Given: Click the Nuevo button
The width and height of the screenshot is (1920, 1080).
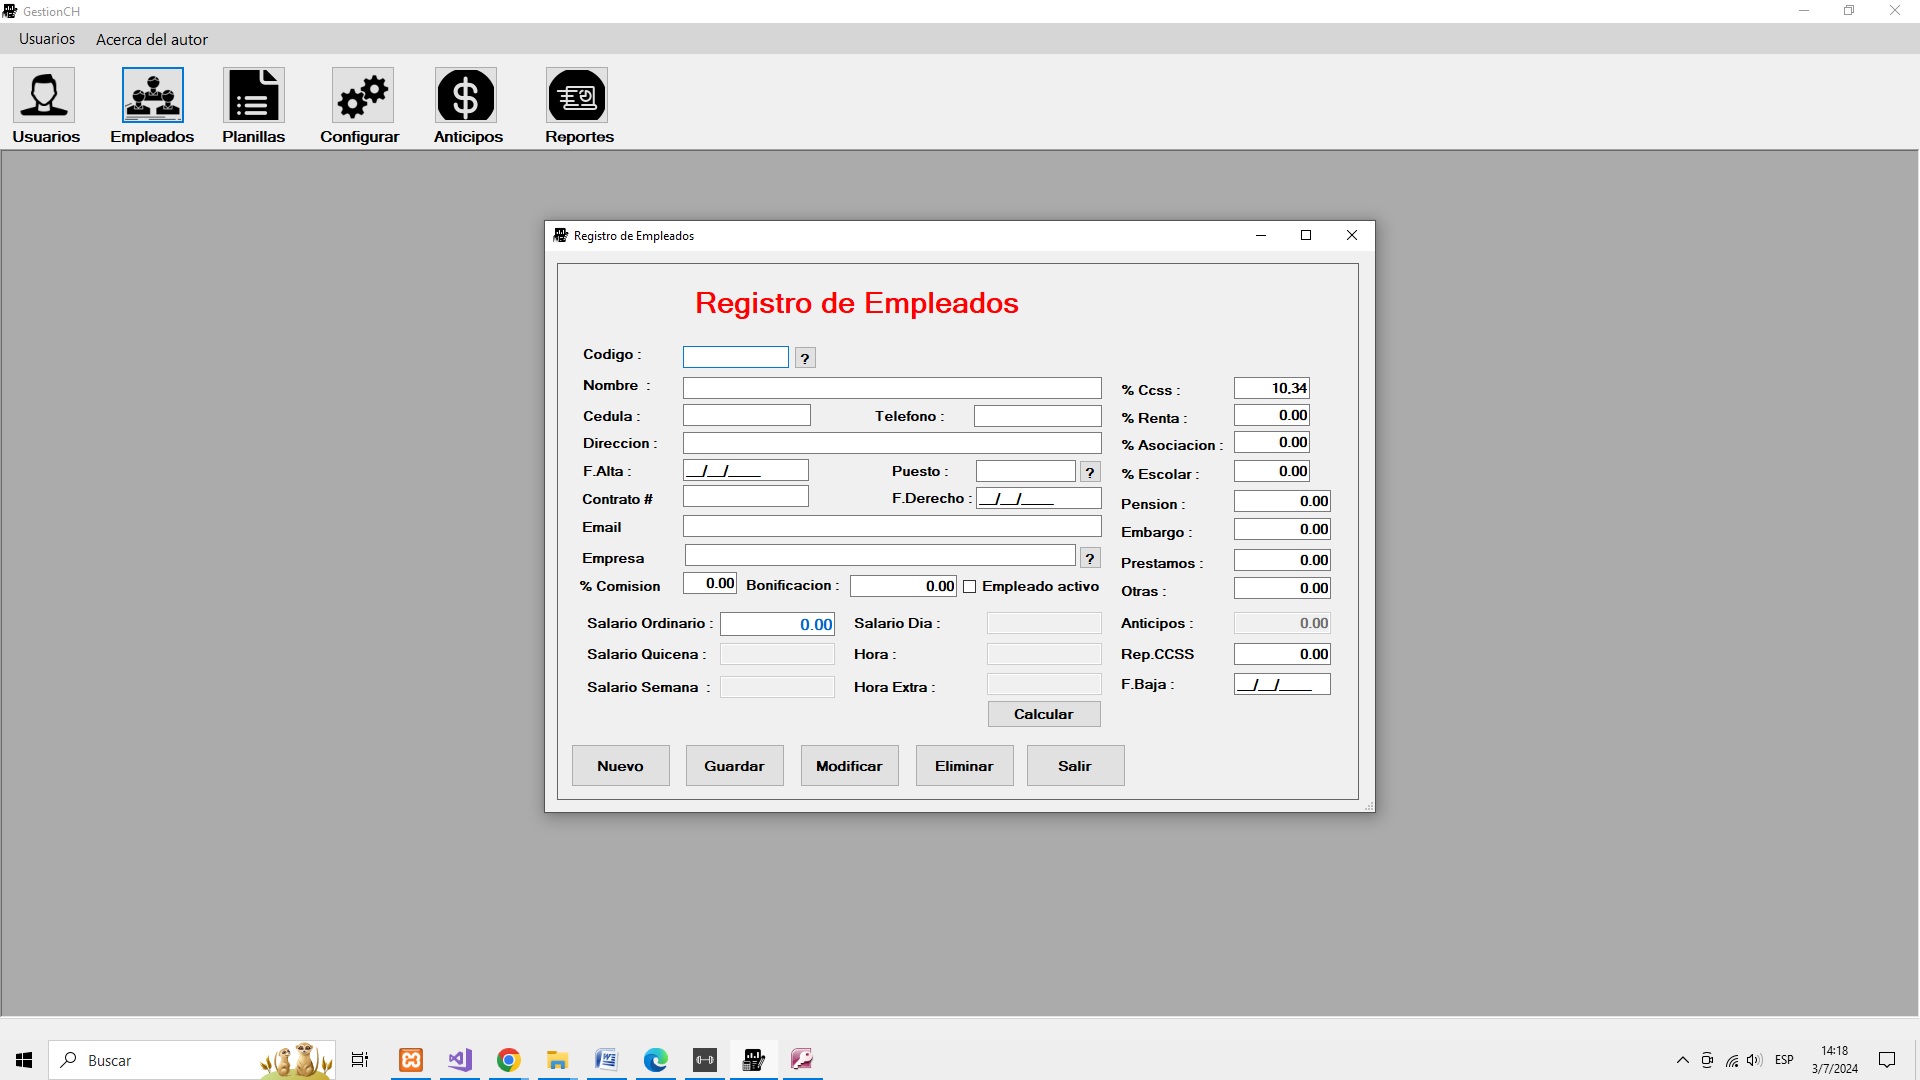Looking at the screenshot, I should click(620, 766).
